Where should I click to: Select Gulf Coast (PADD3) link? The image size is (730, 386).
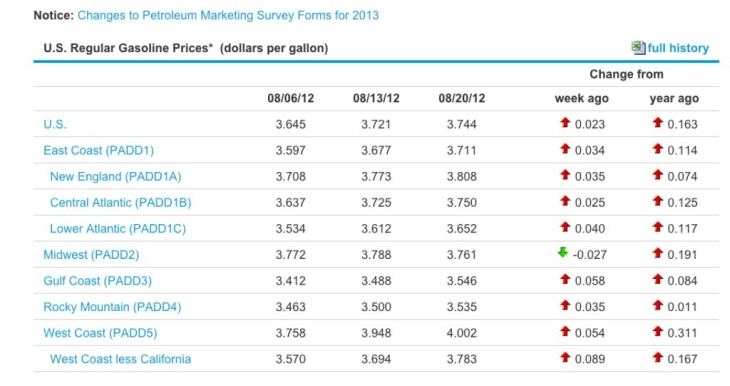point(97,281)
